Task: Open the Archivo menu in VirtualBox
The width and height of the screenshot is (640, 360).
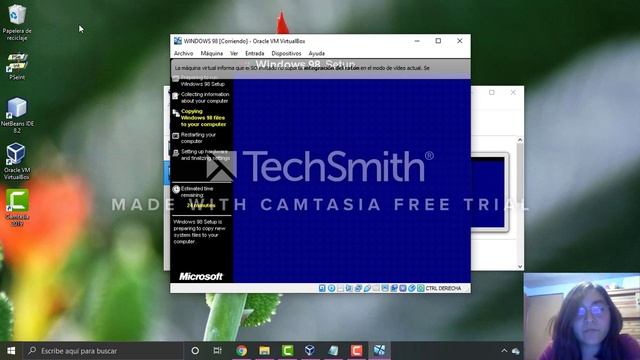Action: coord(183,53)
